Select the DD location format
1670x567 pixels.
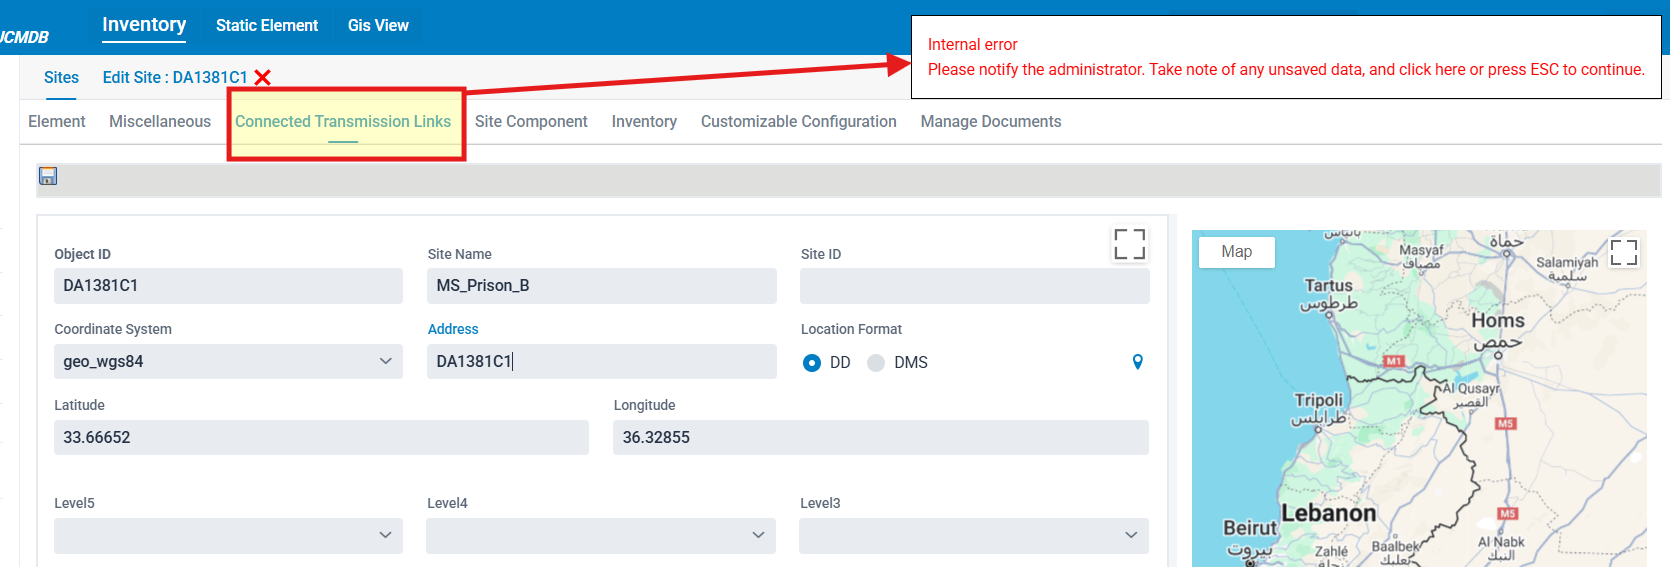[812, 363]
